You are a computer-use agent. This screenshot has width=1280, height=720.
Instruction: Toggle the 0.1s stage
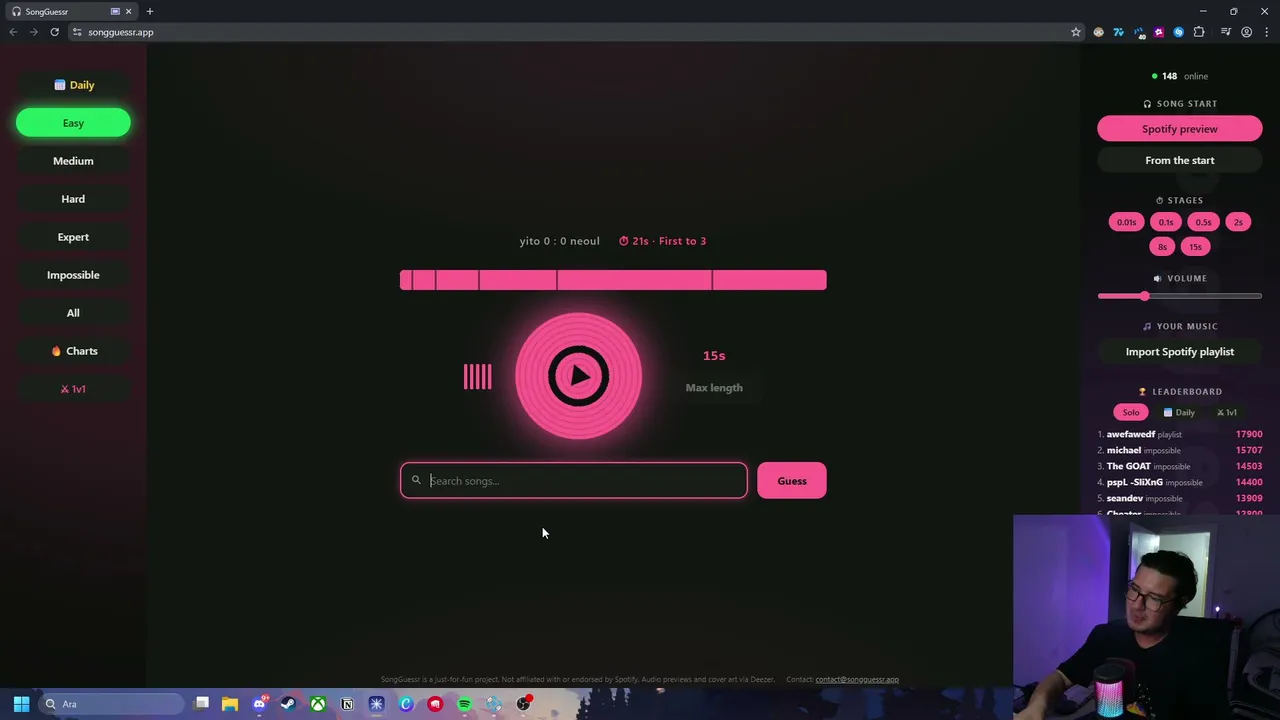(x=1166, y=222)
